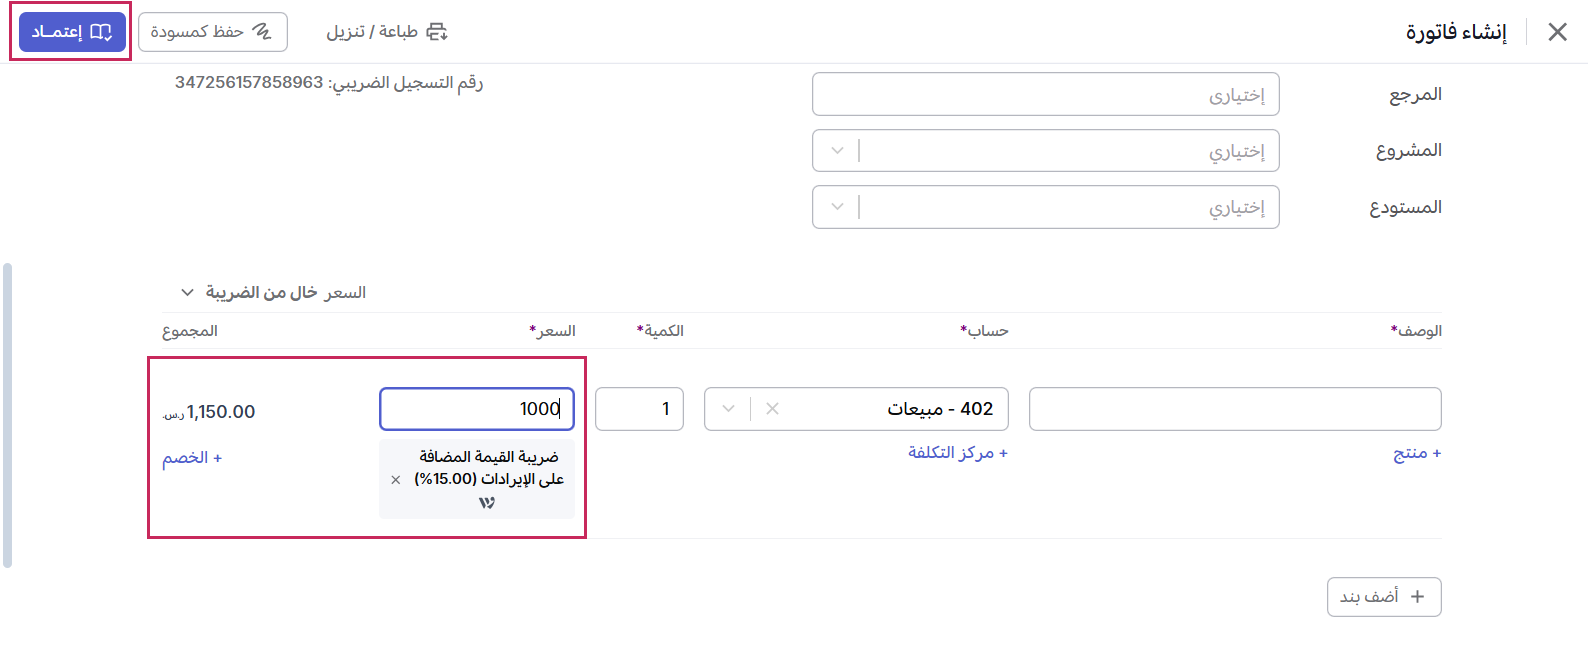The image size is (1588, 668).
Task: Open the طباعة / تنزيل print download option
Action: point(387,32)
